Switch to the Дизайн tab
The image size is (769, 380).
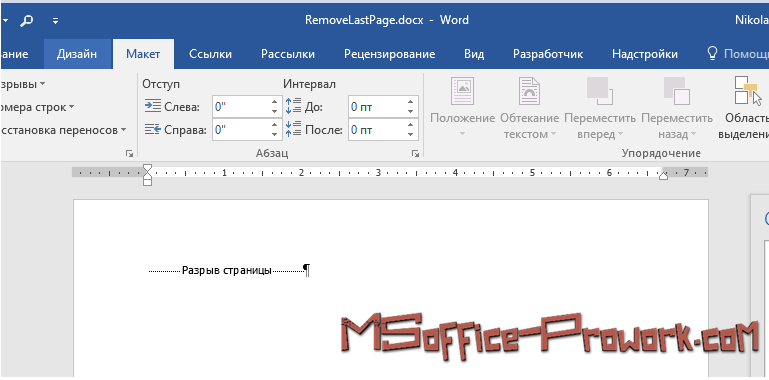click(77, 54)
